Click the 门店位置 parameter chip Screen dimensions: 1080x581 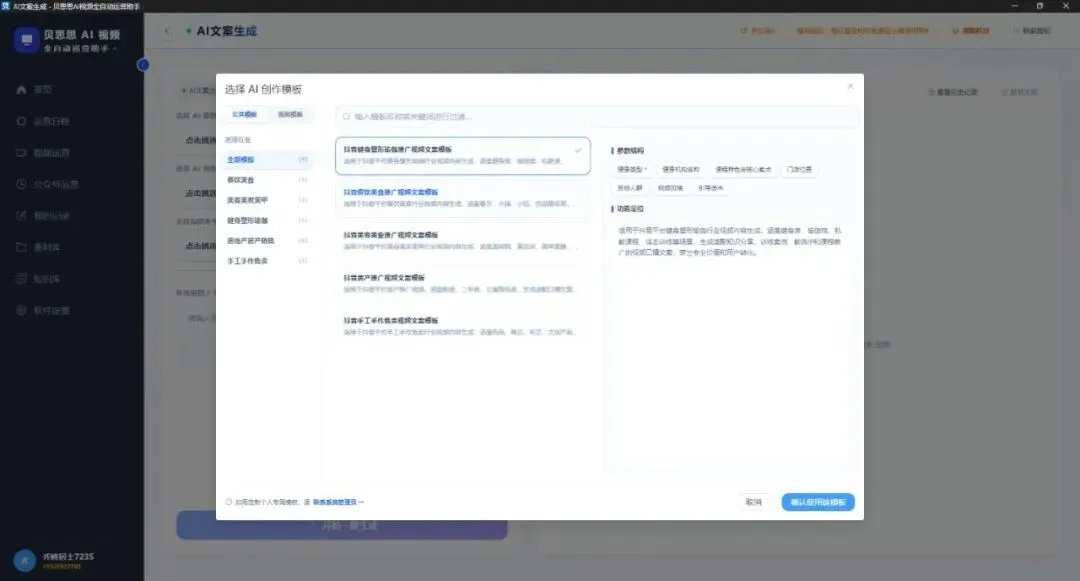799,169
